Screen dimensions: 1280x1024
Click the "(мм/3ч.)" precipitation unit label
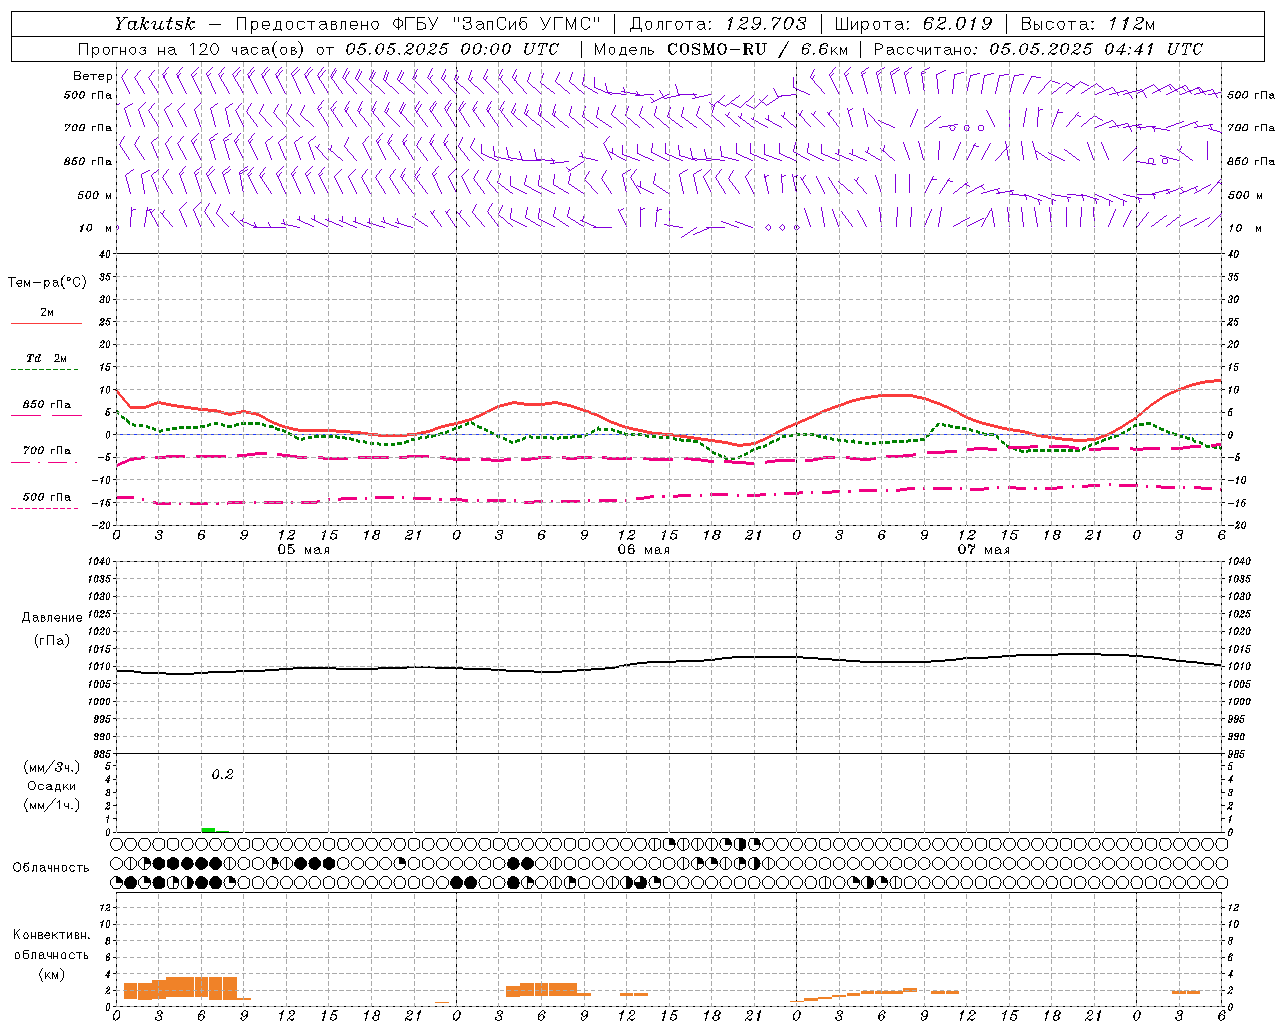[x=51, y=767]
